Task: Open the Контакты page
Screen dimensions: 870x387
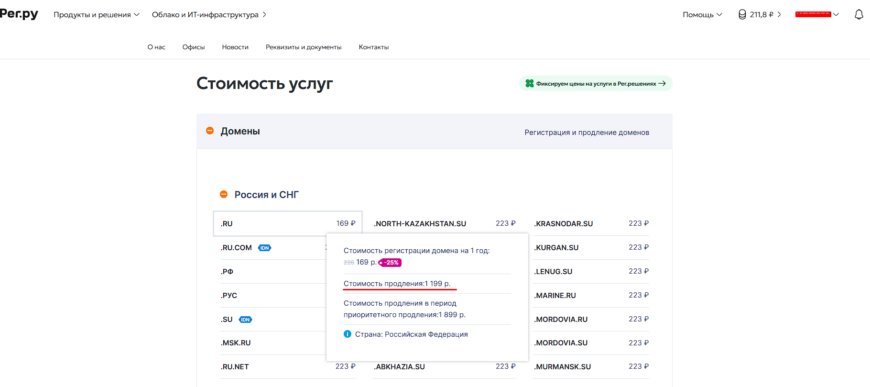Action: 374,47
